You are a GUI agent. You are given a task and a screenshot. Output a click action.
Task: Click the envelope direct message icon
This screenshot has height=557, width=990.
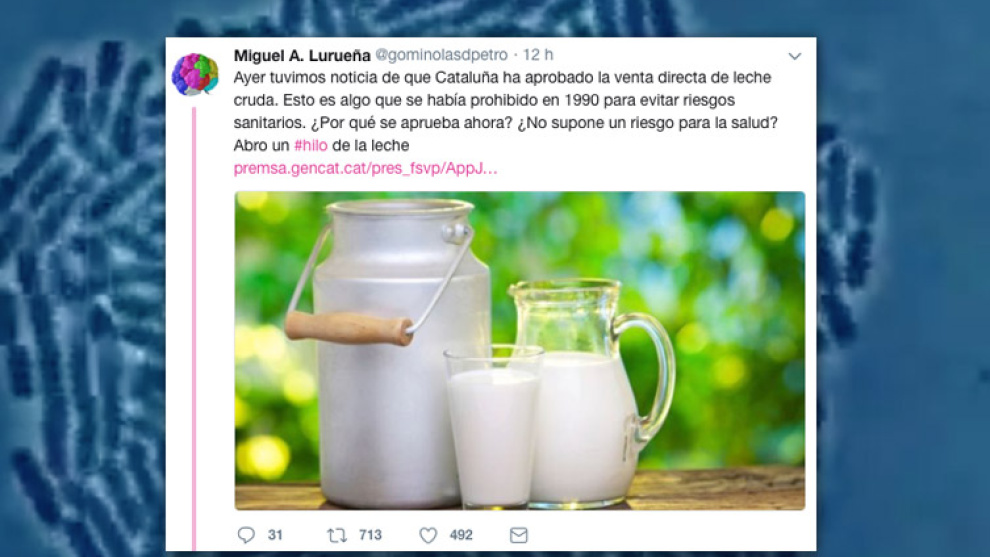518,536
